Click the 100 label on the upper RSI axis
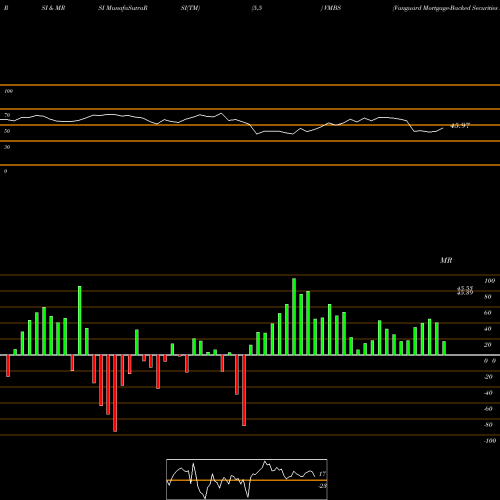The height and width of the screenshot is (500, 500). (x=8, y=91)
